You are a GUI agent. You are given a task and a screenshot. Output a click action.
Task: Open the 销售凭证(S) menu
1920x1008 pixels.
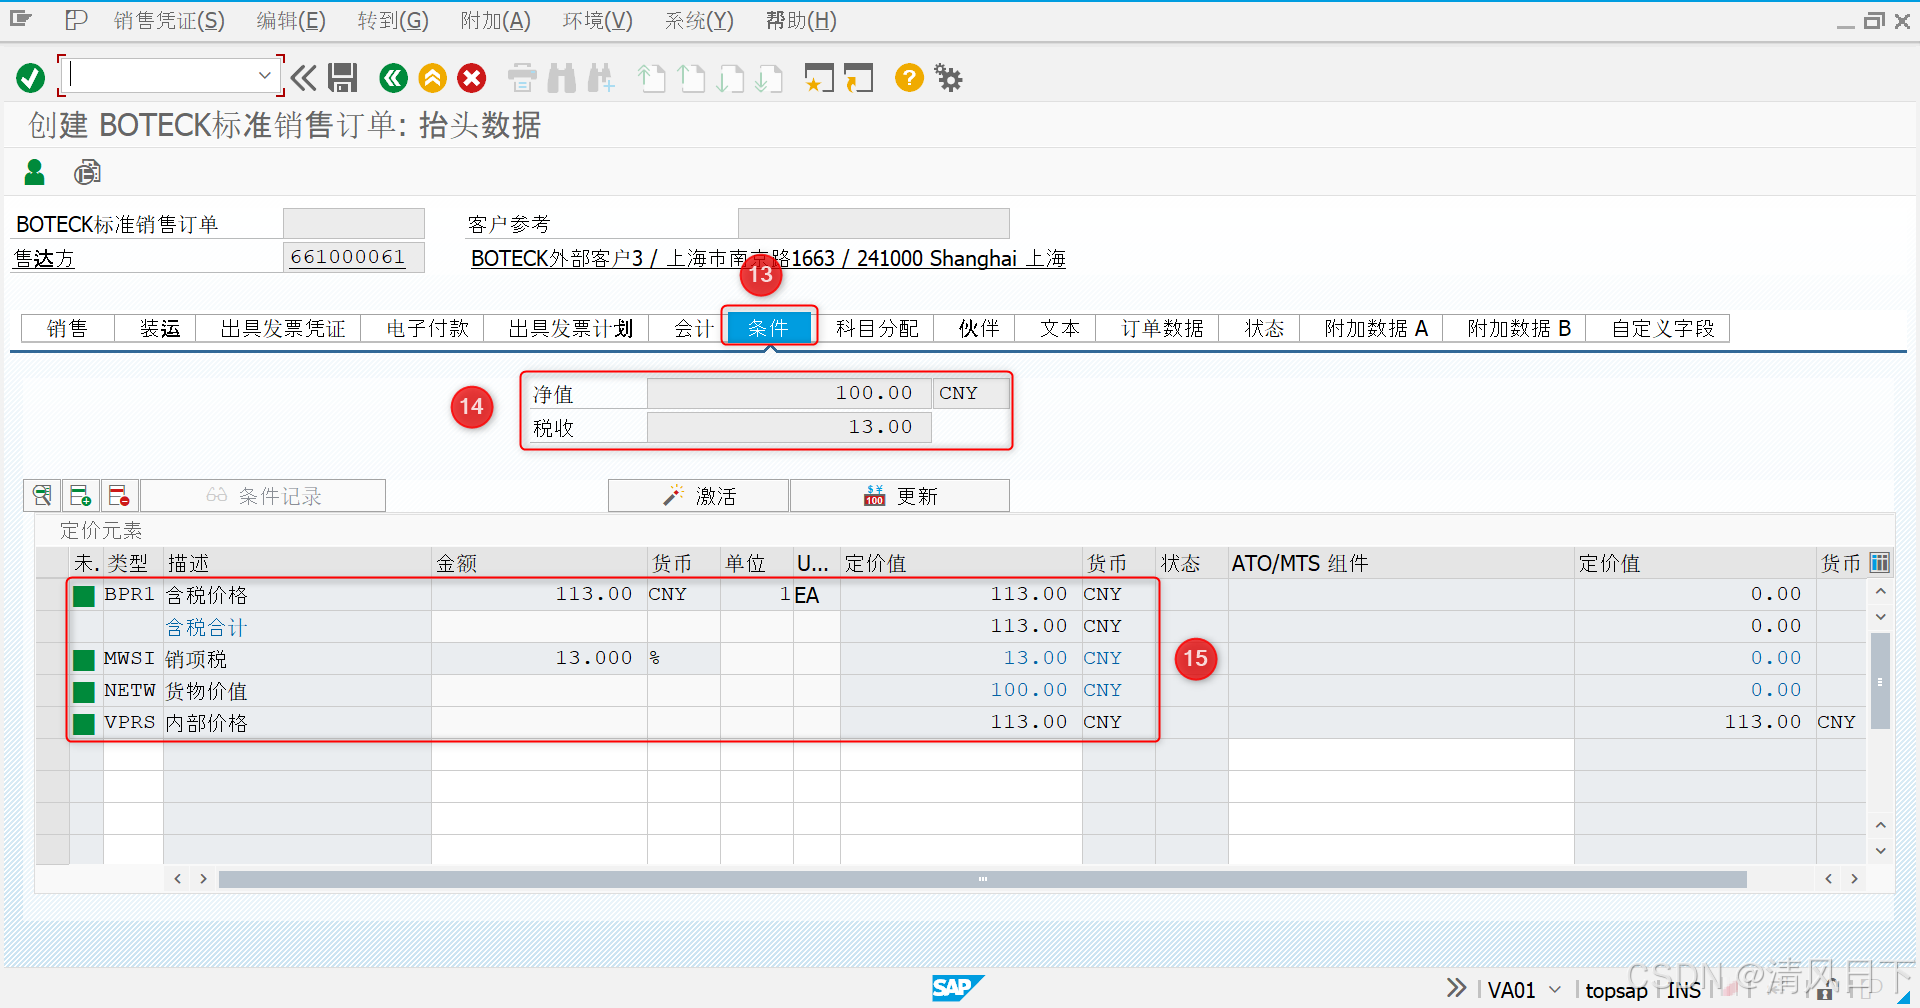click(169, 20)
